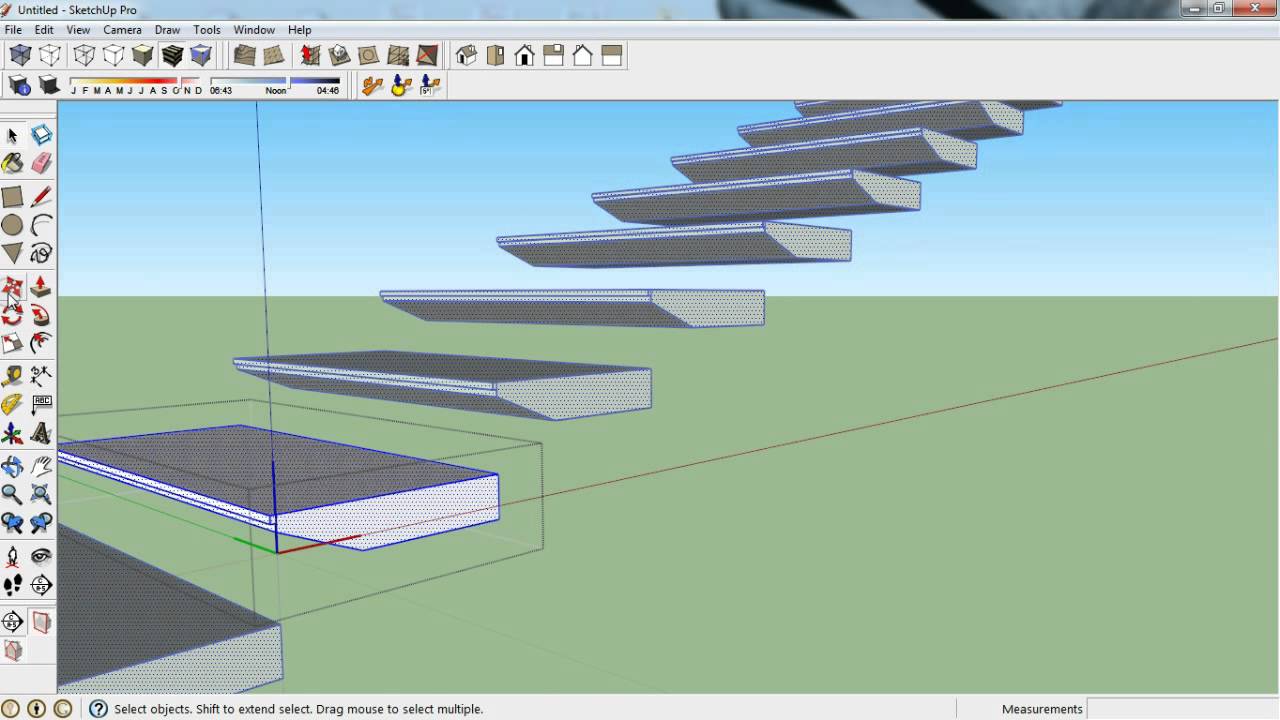
Task: Choose the Make Component tool
Action: 41,135
